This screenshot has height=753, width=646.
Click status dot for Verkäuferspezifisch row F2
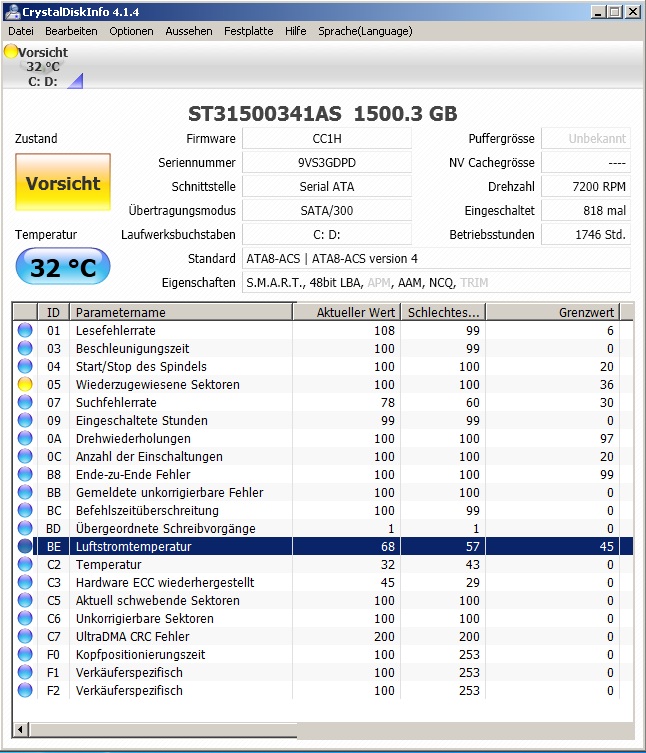(x=25, y=690)
